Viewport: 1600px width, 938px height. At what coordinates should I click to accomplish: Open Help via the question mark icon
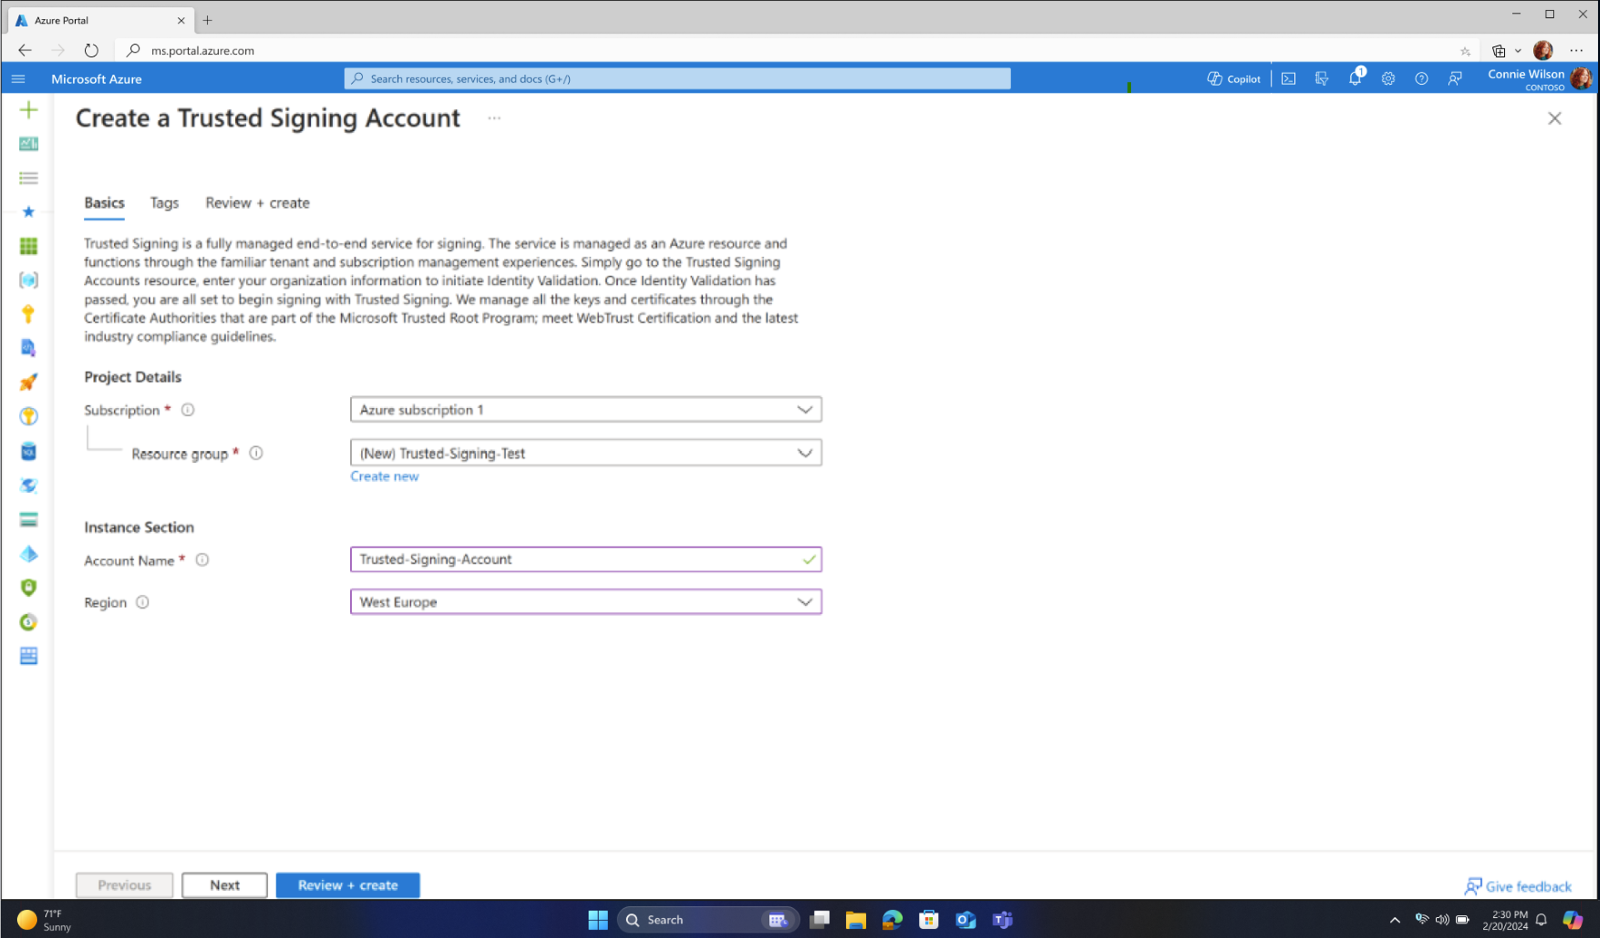pyautogui.click(x=1422, y=78)
